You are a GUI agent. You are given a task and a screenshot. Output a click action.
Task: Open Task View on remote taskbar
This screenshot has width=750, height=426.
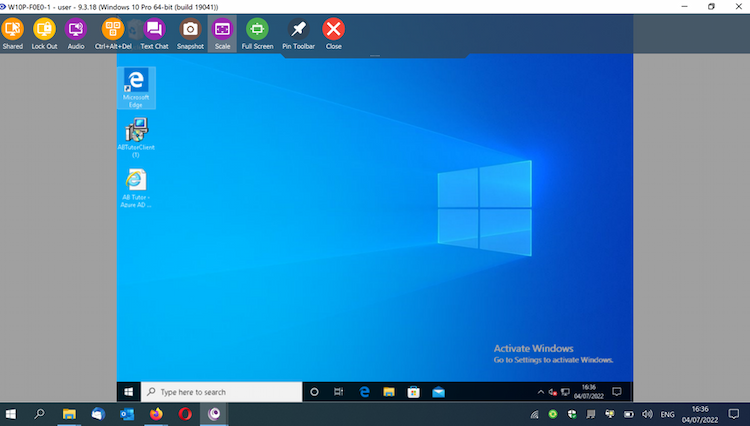coord(339,392)
